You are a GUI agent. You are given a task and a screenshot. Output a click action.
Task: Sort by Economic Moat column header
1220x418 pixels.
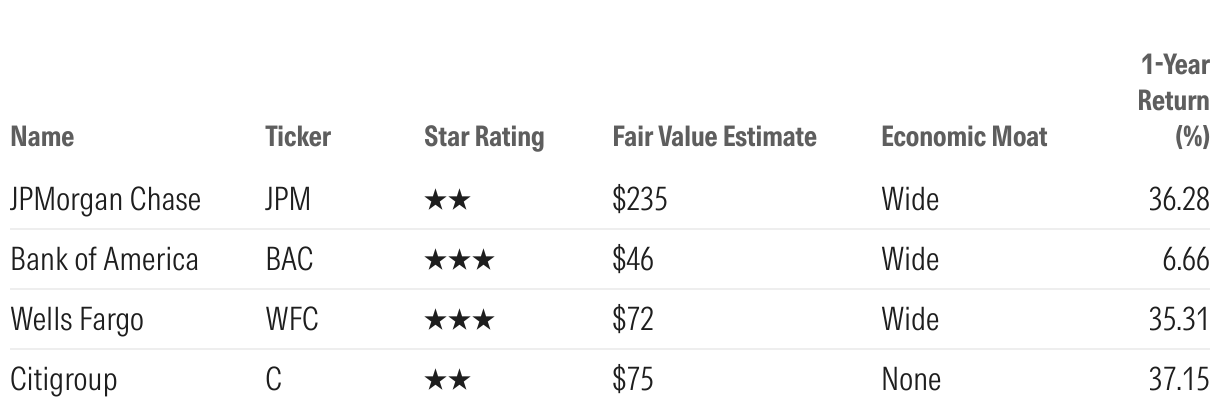coord(964,138)
